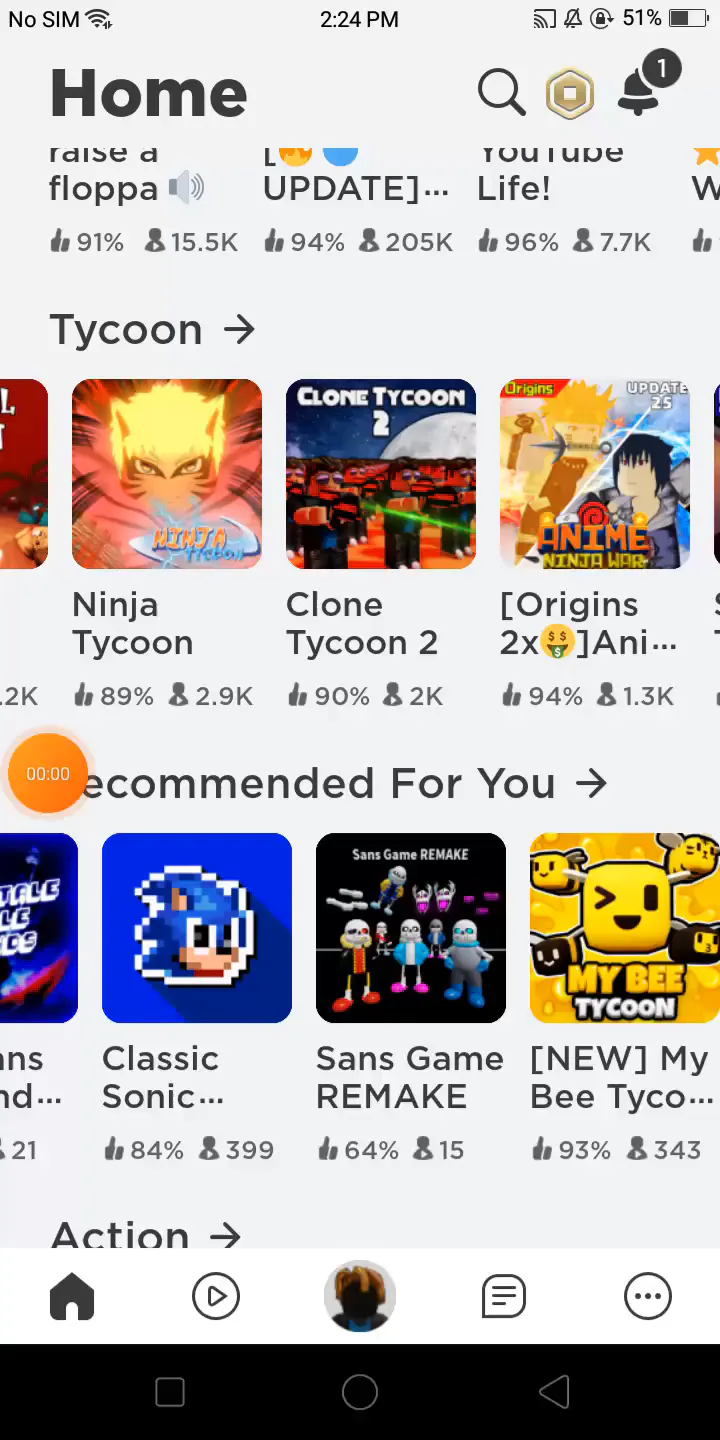Expand Recommended For You arrow
Screen dimensions: 720x1440
tap(592, 783)
